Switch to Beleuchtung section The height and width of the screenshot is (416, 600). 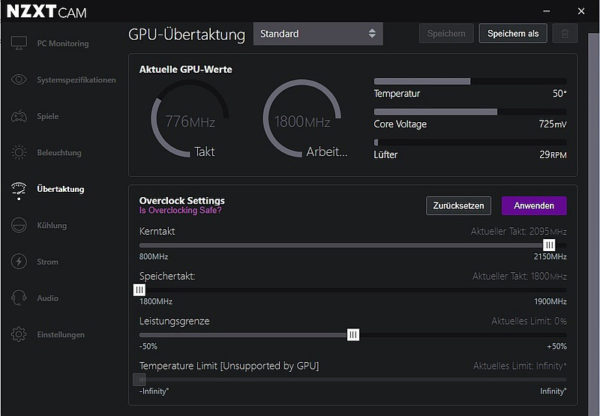tap(59, 152)
